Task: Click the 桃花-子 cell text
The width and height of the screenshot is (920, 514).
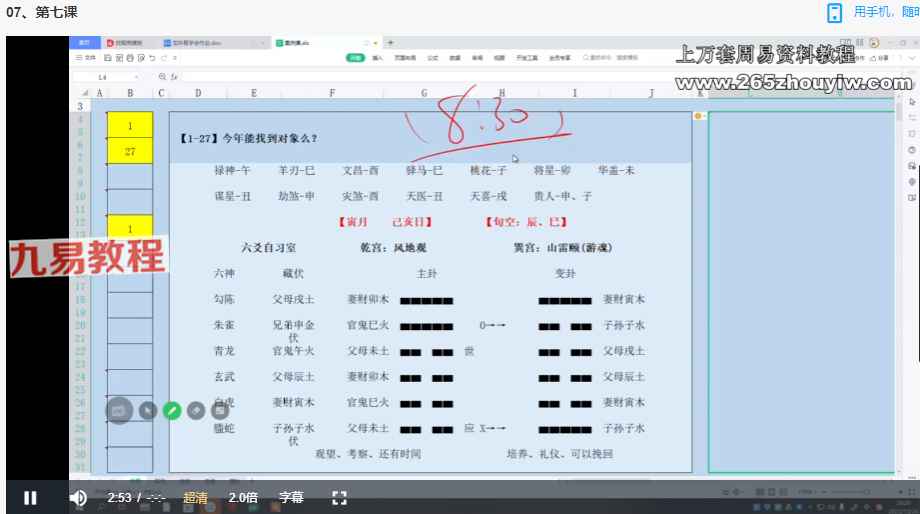Action: point(488,170)
